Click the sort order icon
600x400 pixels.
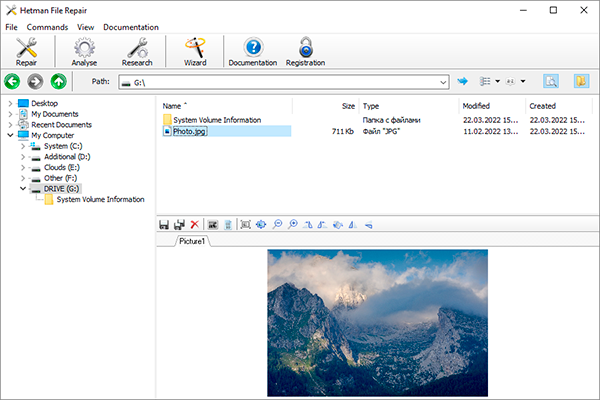click(510, 81)
